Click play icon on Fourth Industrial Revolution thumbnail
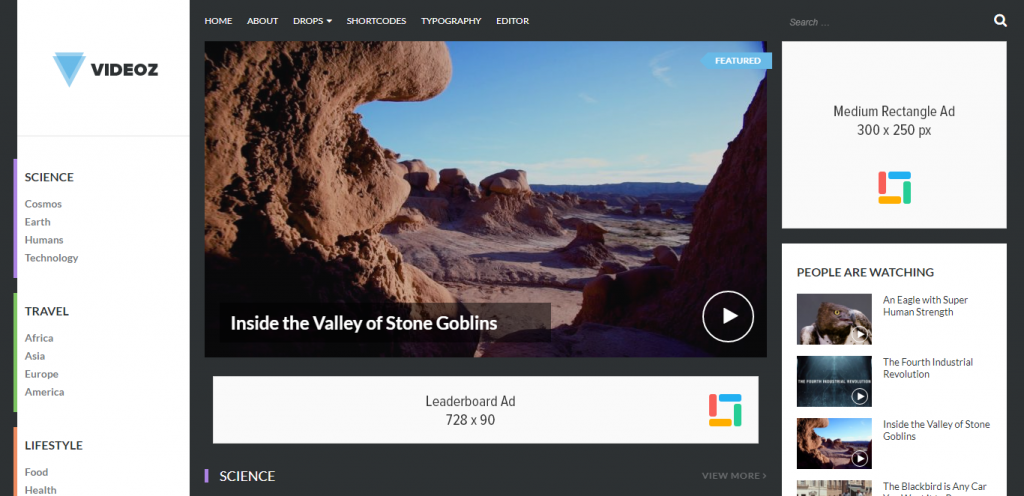1024x496 pixels. pyautogui.click(x=860, y=396)
